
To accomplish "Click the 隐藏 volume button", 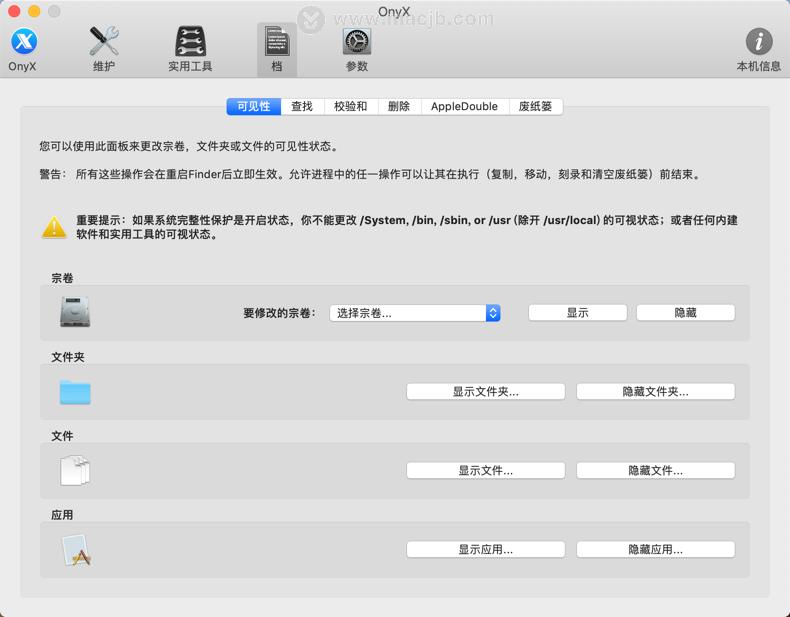I will 685,312.
